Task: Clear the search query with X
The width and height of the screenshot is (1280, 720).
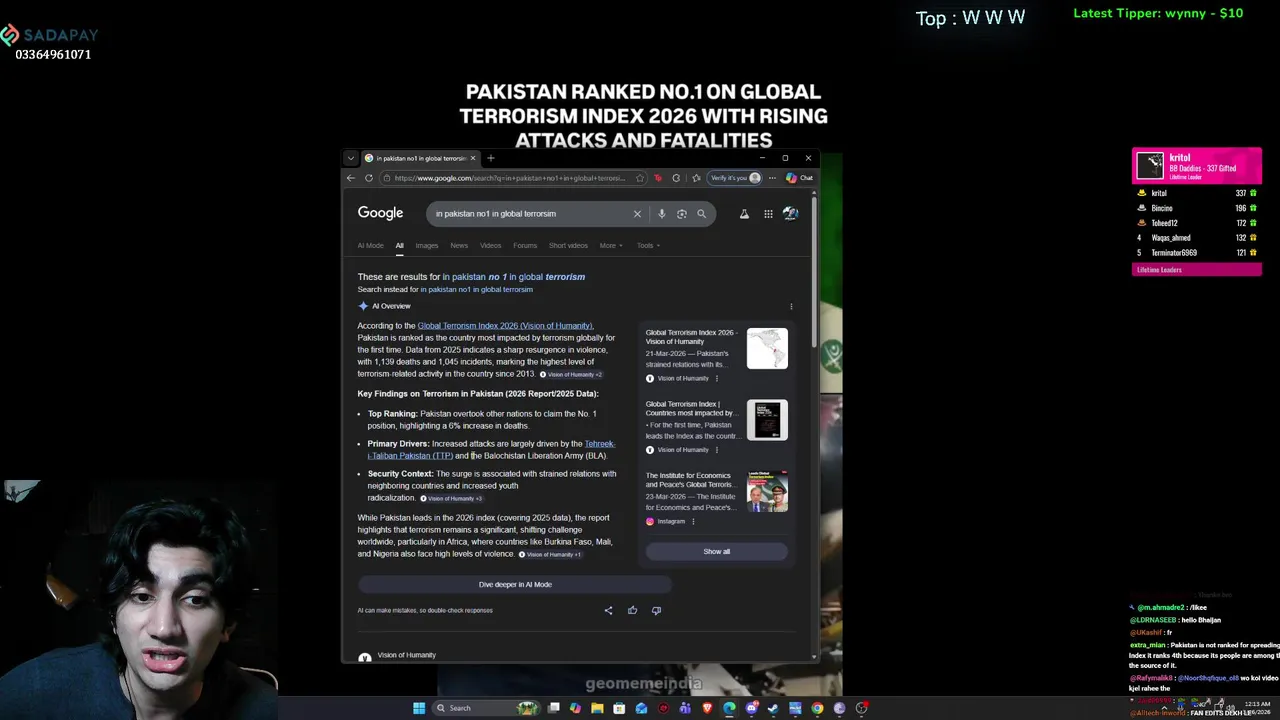Action: point(637,213)
